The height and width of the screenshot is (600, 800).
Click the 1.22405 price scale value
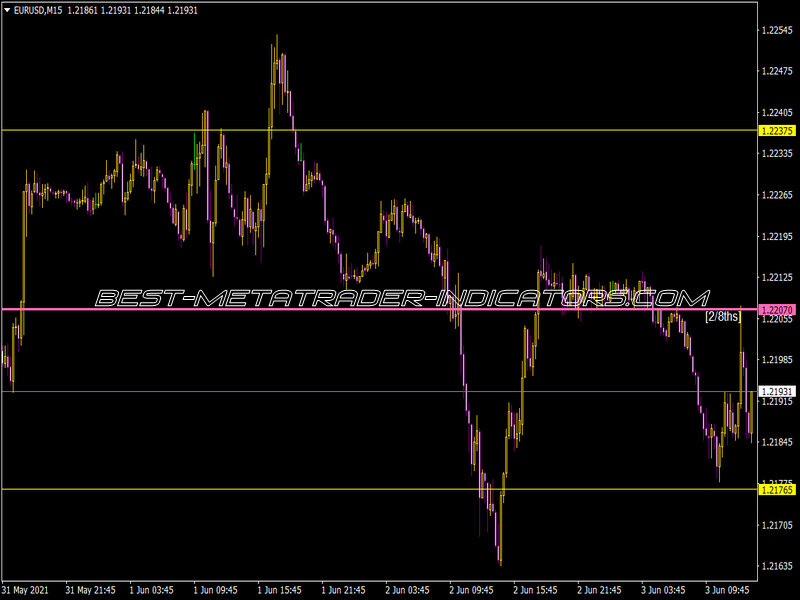(777, 113)
